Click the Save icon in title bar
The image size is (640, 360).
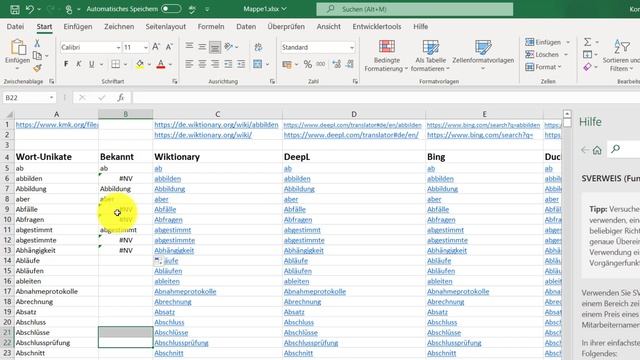[15, 9]
